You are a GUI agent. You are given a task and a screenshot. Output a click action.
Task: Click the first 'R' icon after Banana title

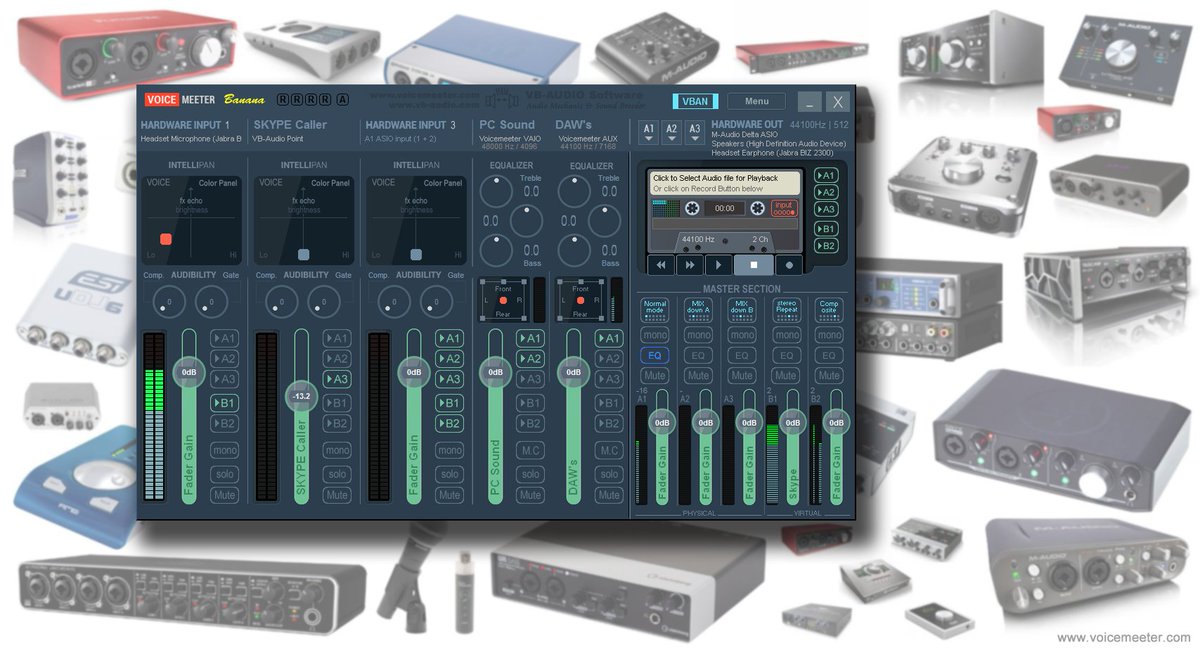pyautogui.click(x=283, y=99)
